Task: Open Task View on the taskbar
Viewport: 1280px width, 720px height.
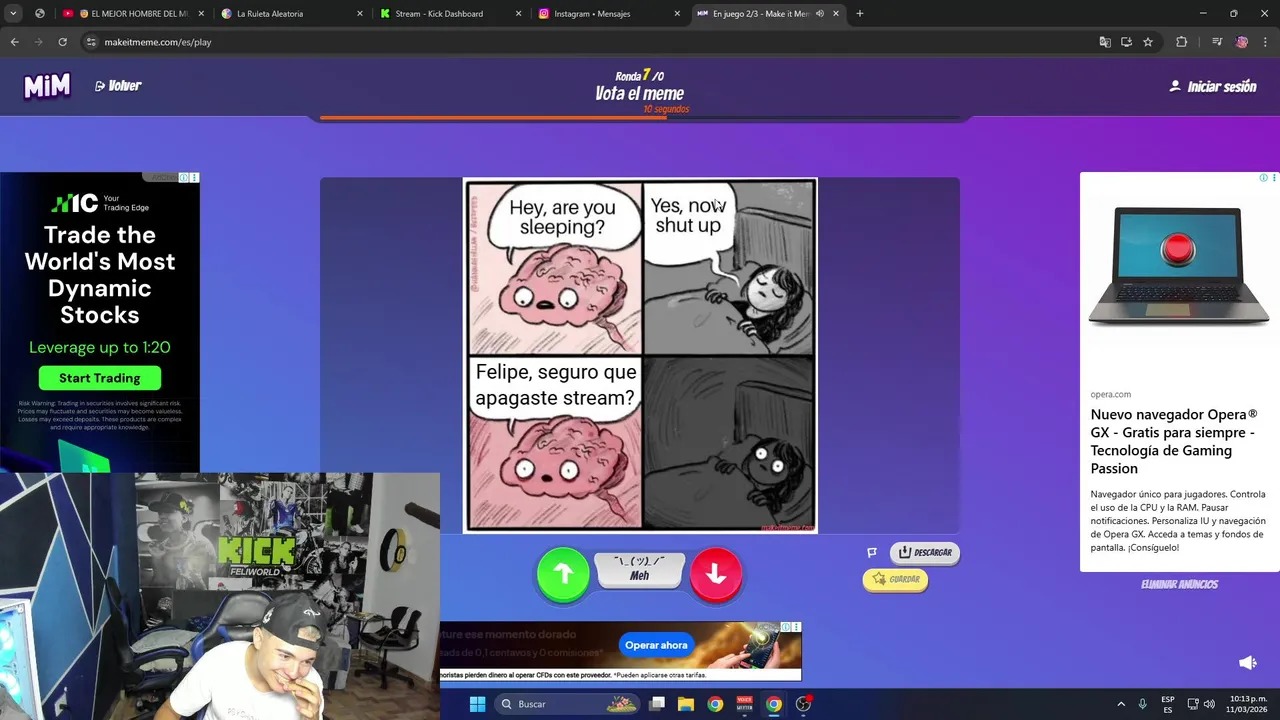Action: pos(657,704)
